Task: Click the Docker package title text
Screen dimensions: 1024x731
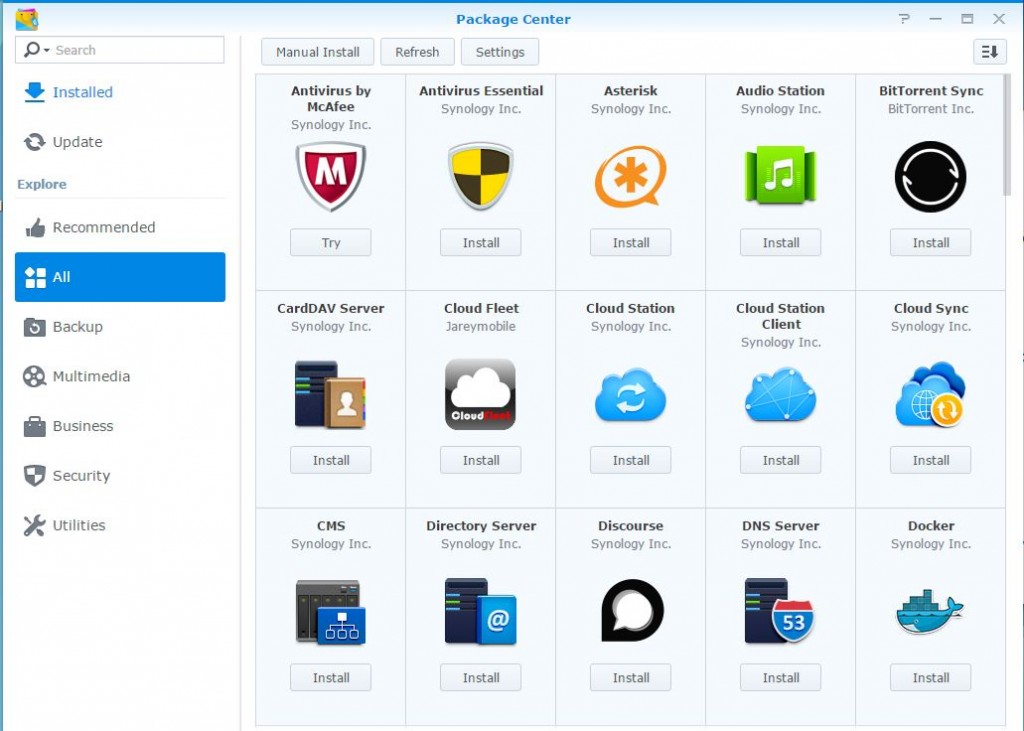Action: coord(931,526)
